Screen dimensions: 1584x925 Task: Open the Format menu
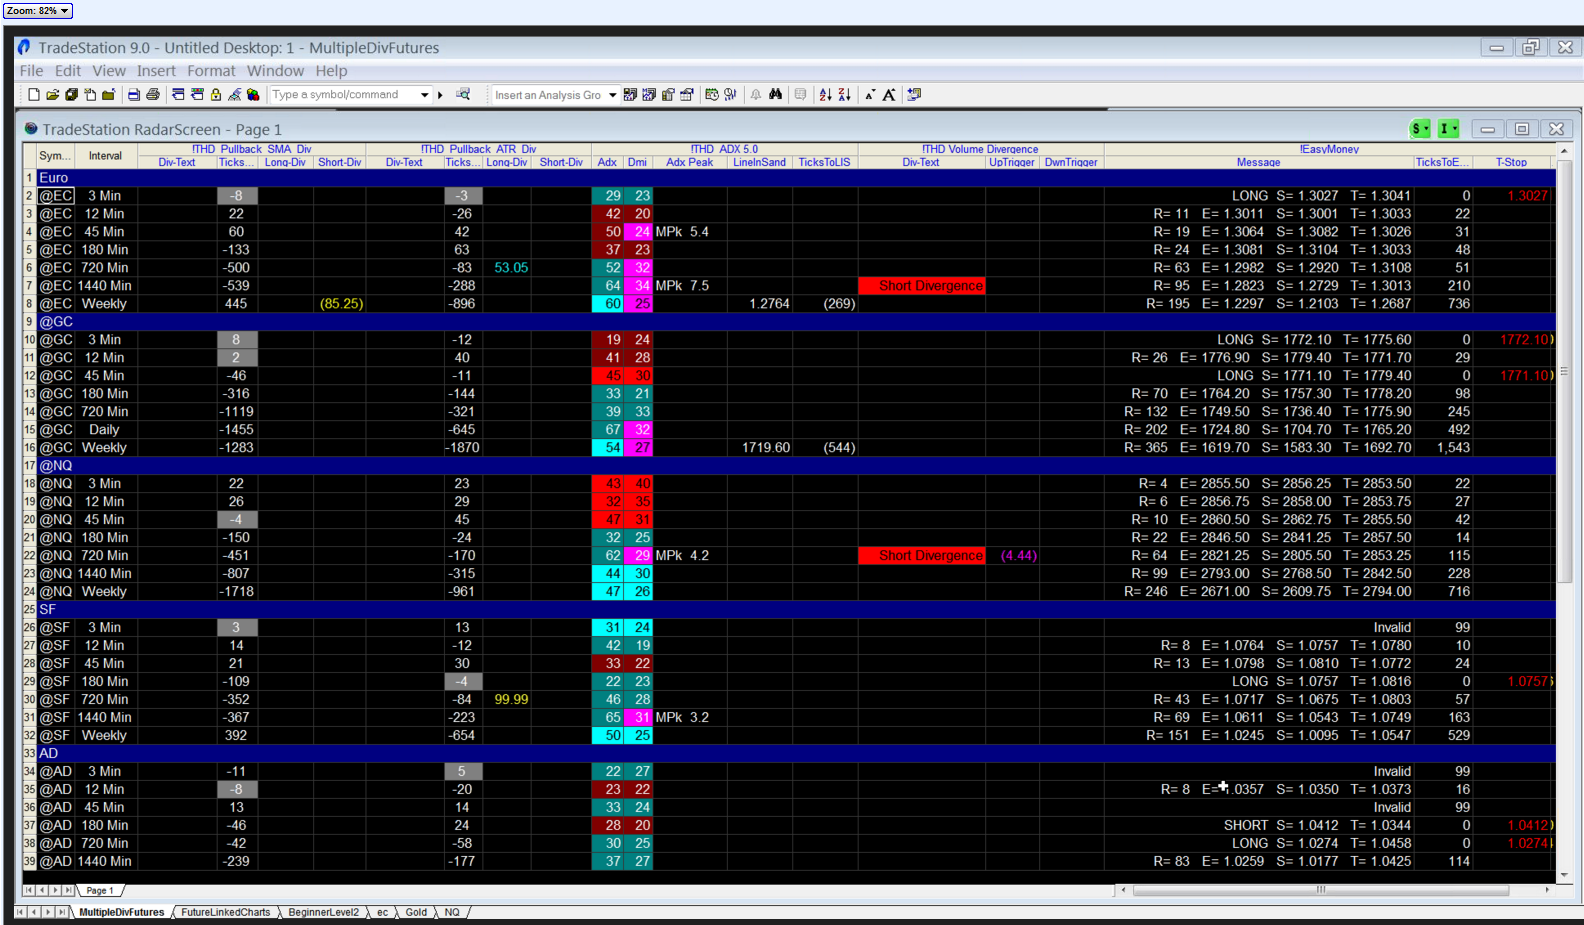coord(211,71)
